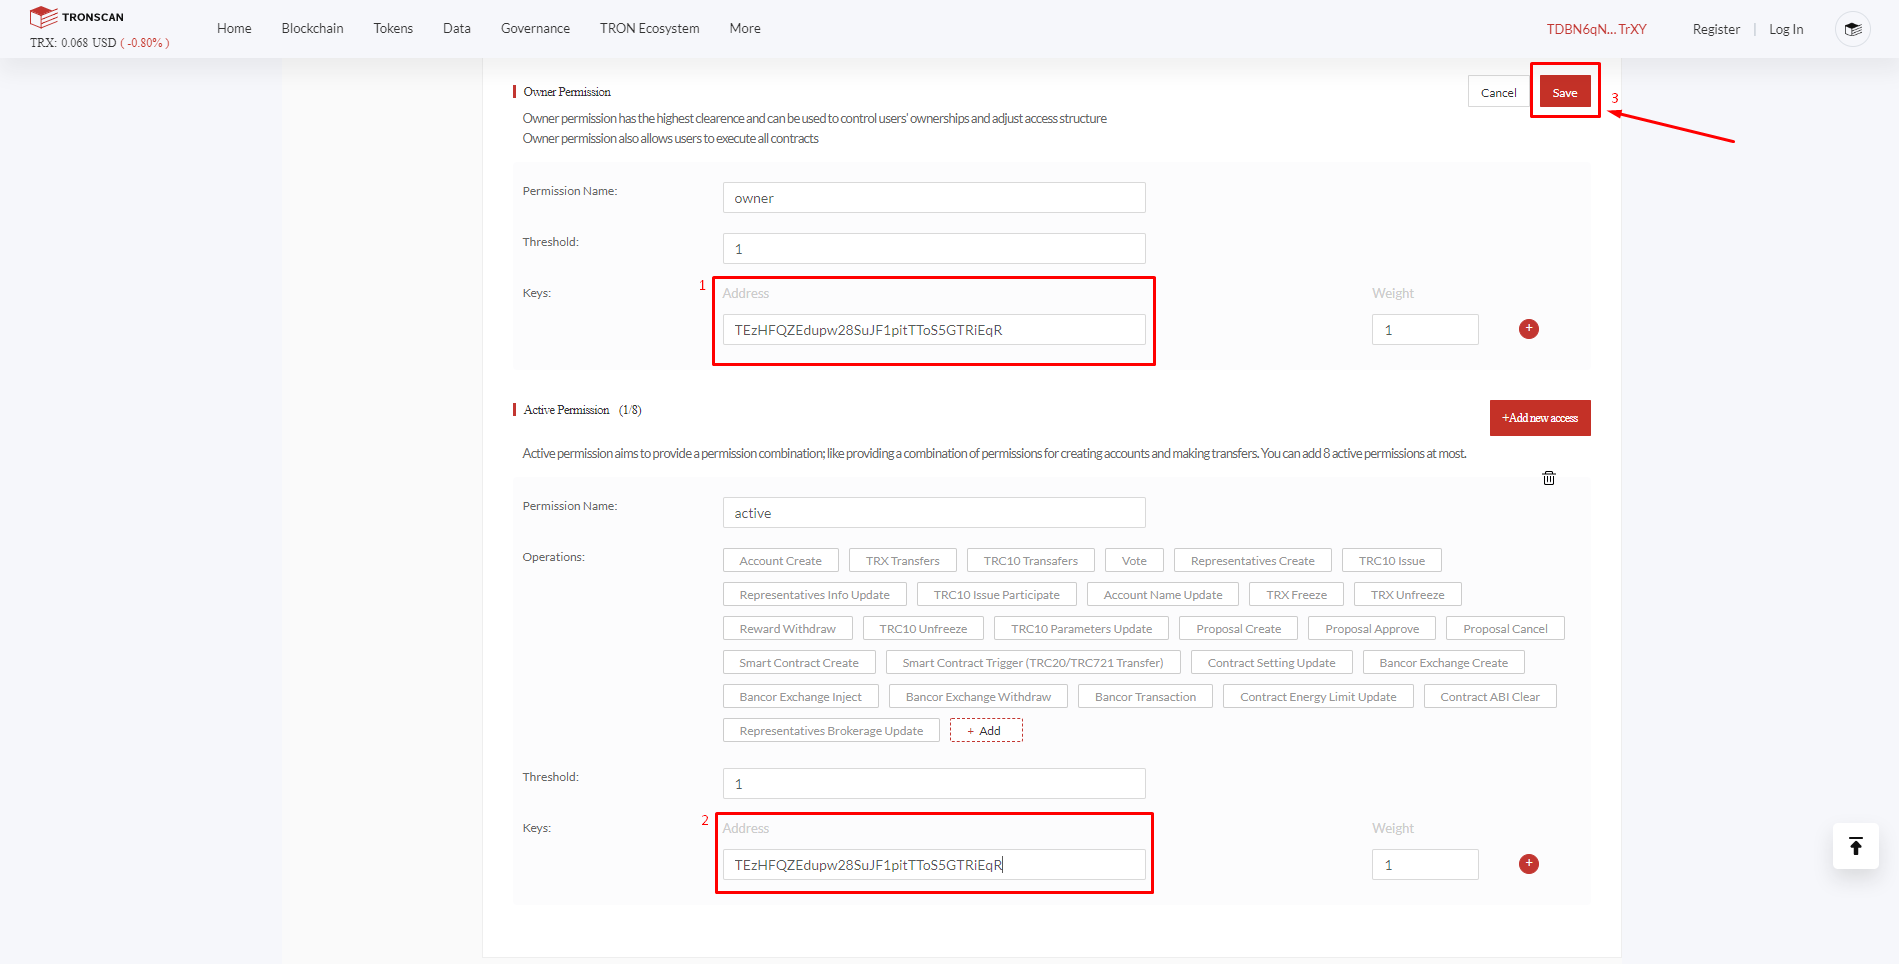Toggle the TRC10 Issue Participate operation
Image resolution: width=1899 pixels, height=964 pixels.
coord(997,595)
